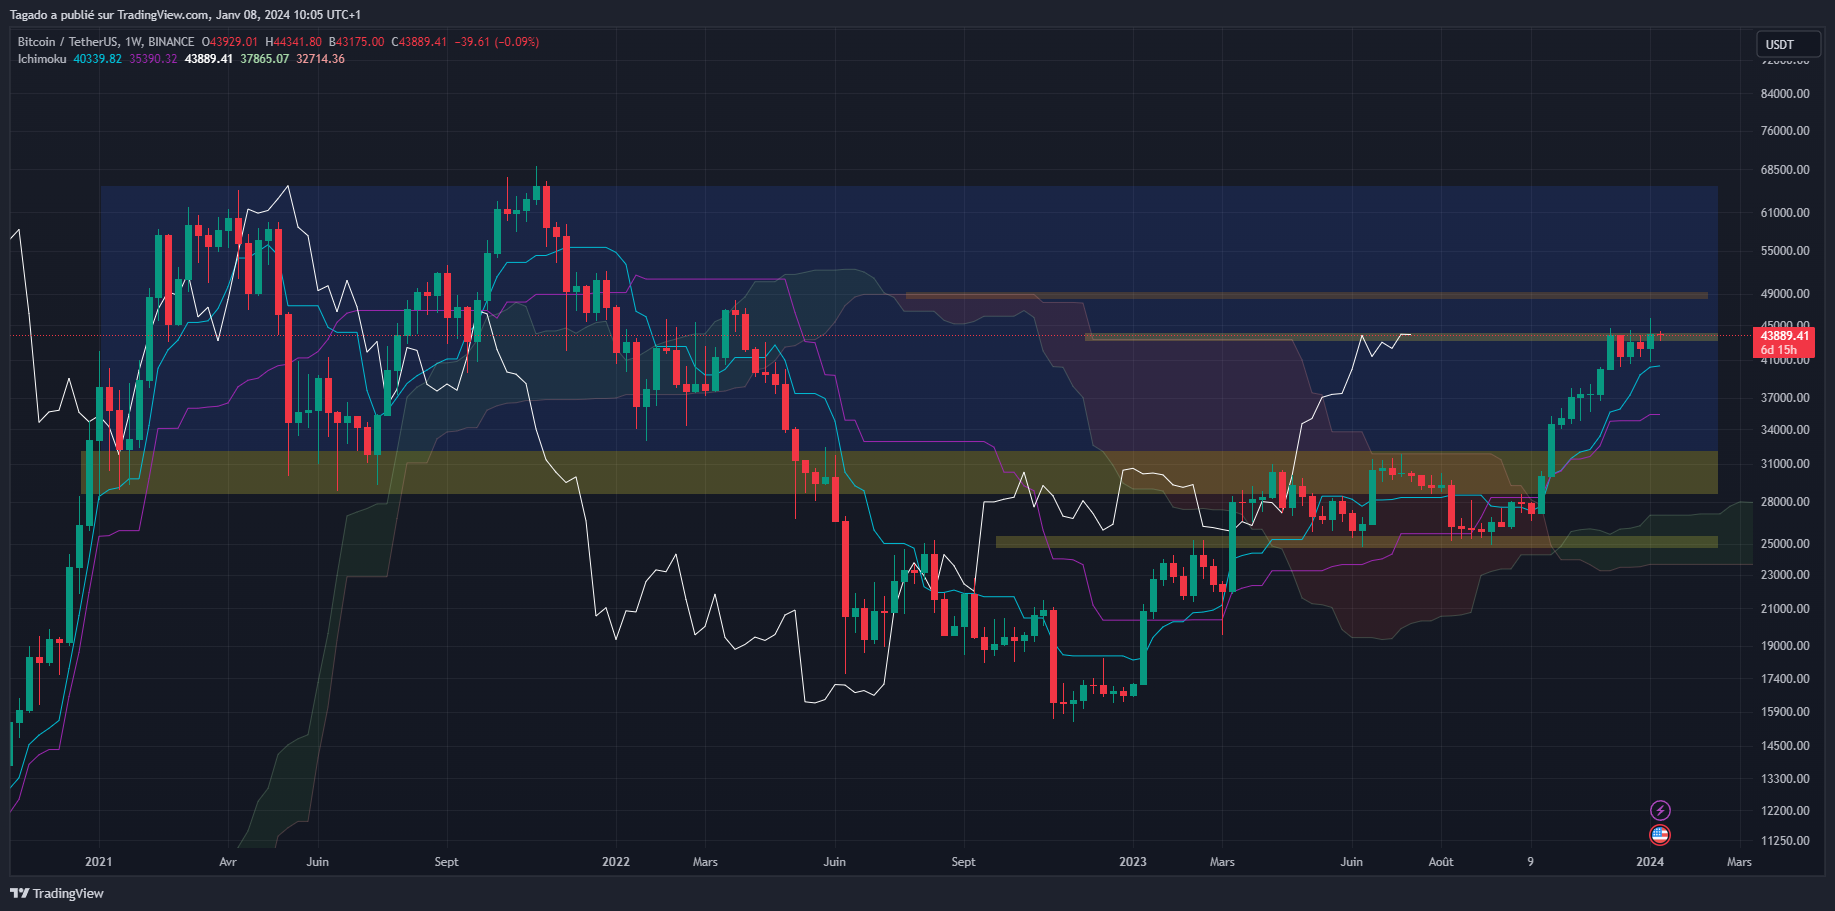Click the upper brown resistance line

pyautogui.click(x=1300, y=295)
